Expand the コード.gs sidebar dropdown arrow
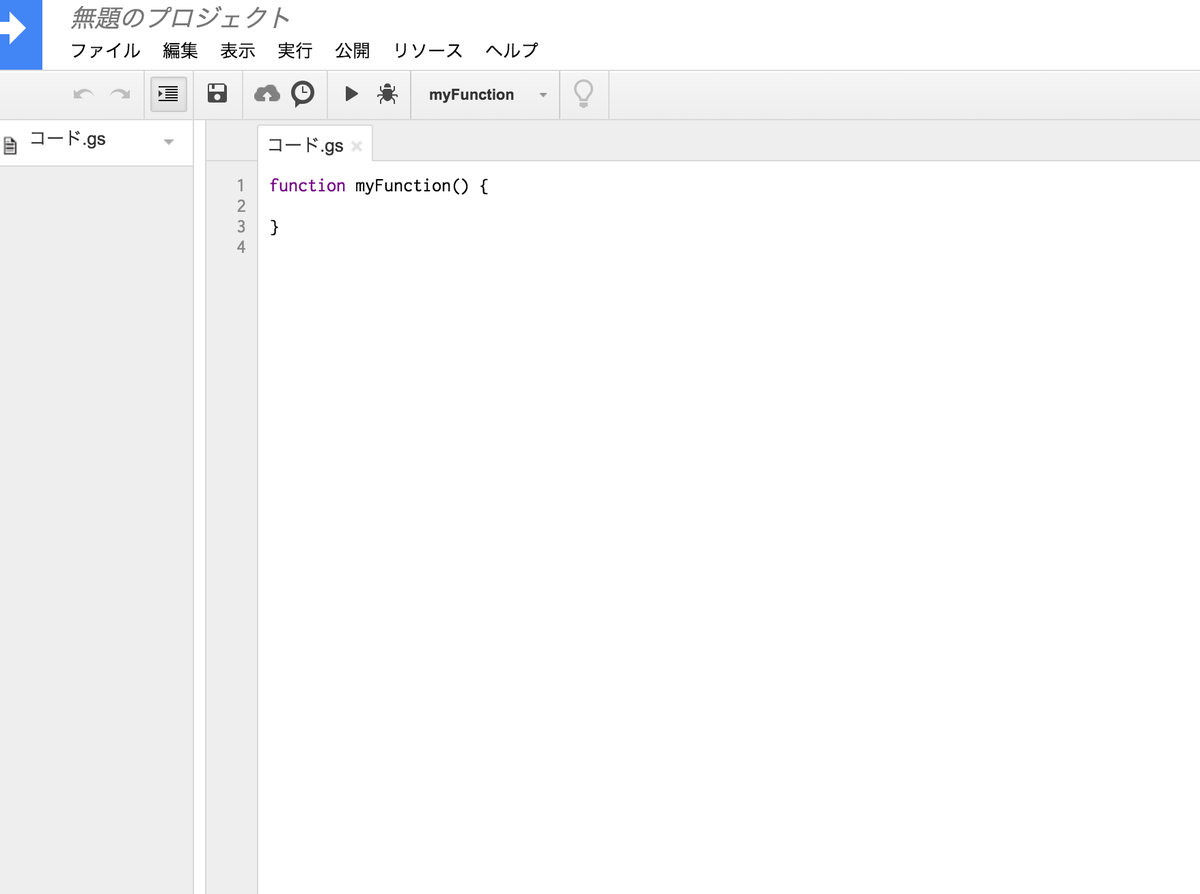The width and height of the screenshot is (1200, 894). coord(168,142)
